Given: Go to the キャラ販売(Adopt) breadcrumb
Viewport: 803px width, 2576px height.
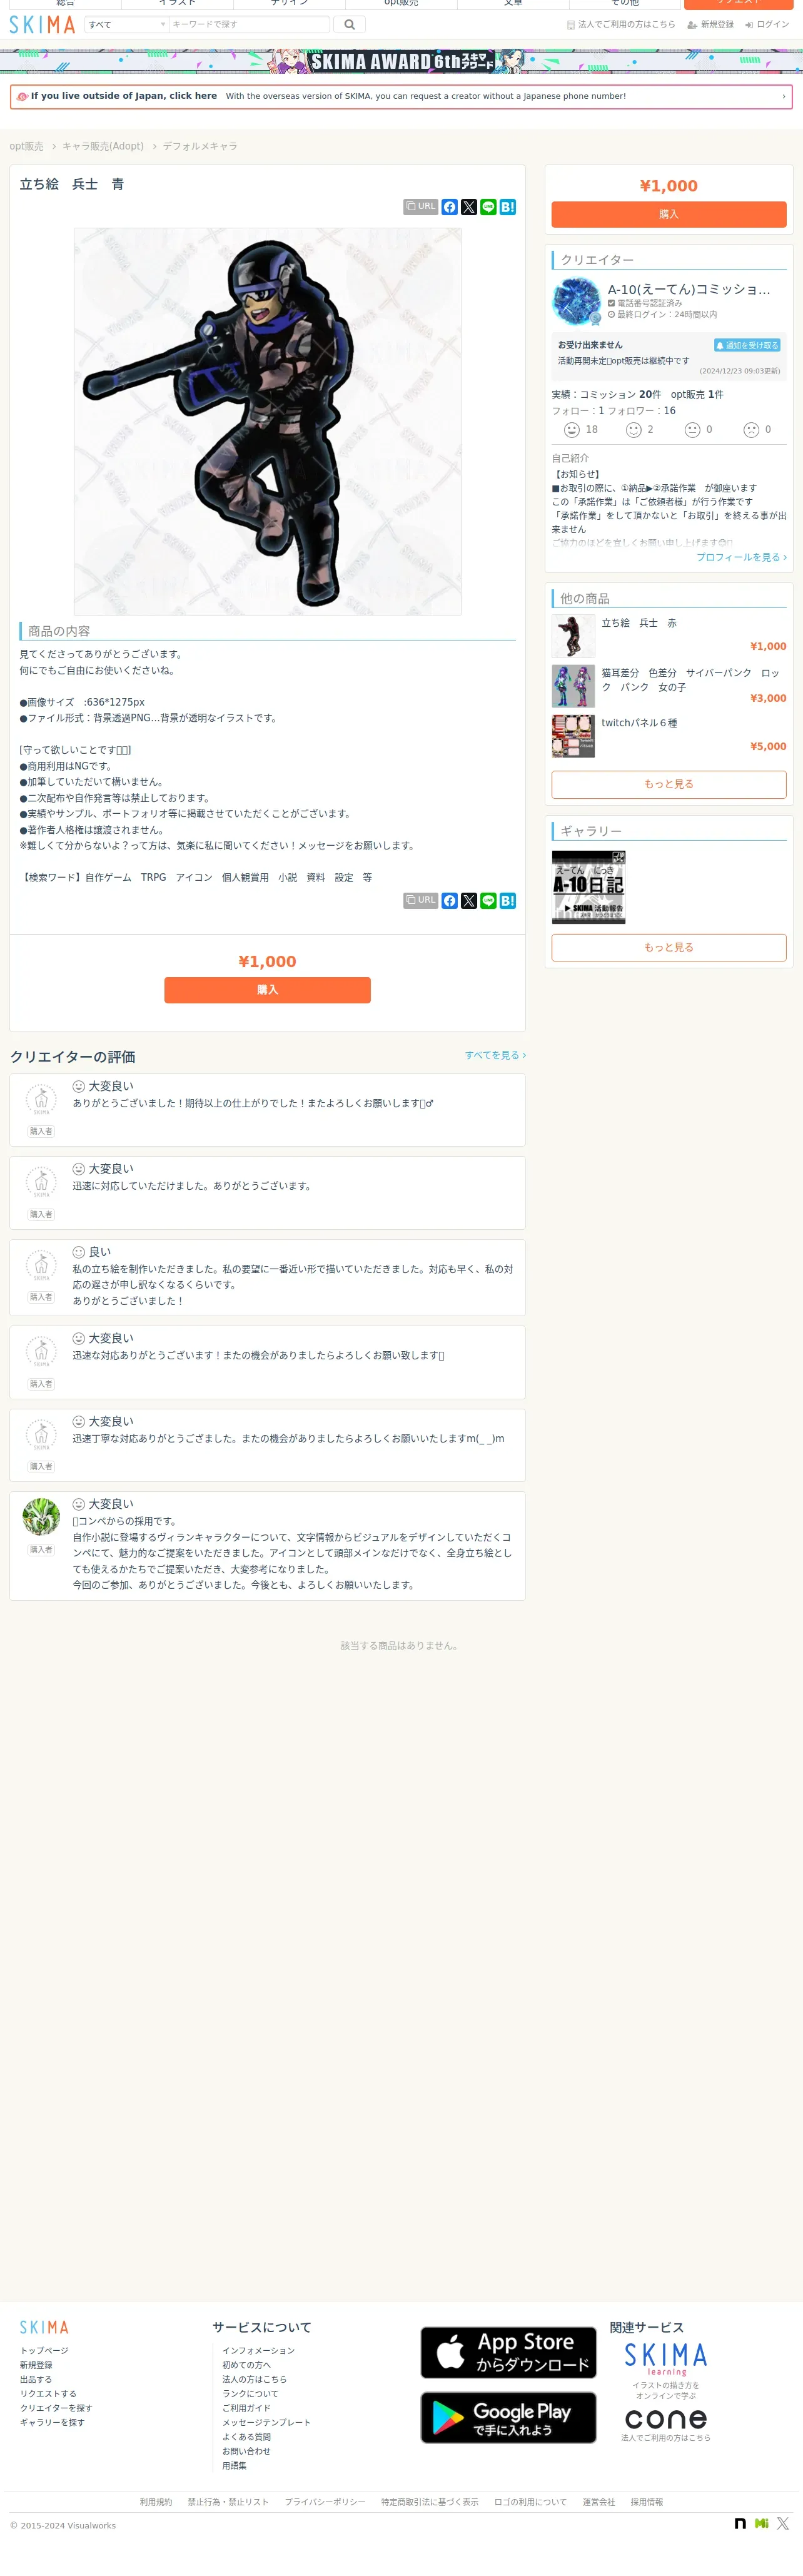Looking at the screenshot, I should [x=103, y=146].
